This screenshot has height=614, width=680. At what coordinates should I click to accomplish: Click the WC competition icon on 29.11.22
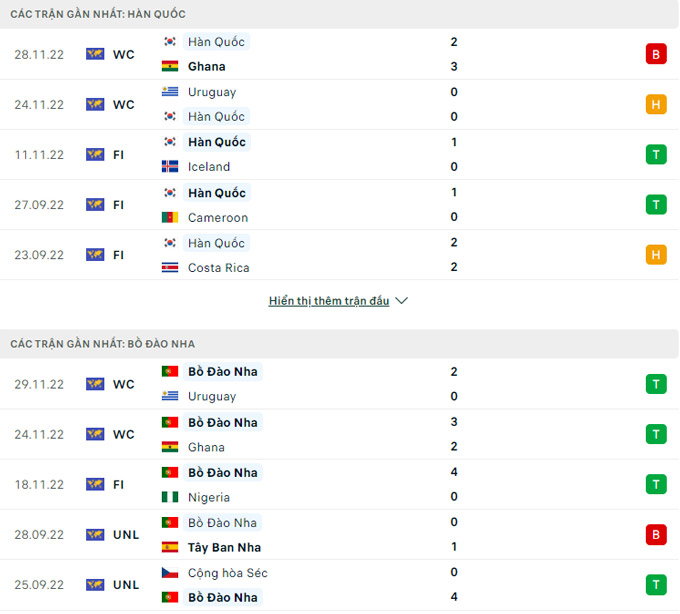(95, 384)
